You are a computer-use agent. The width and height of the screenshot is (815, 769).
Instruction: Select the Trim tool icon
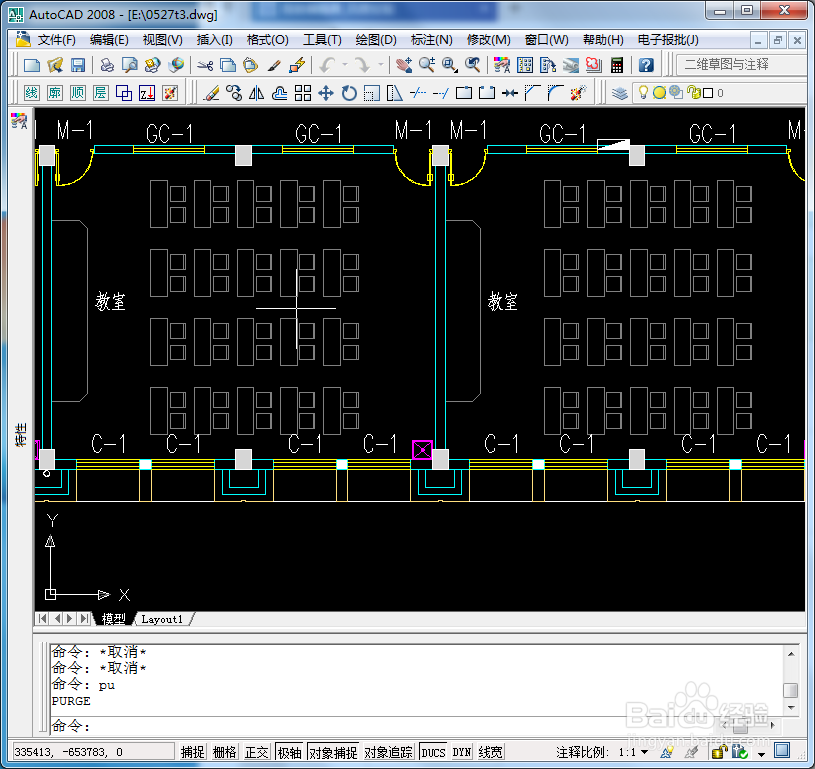coord(418,93)
